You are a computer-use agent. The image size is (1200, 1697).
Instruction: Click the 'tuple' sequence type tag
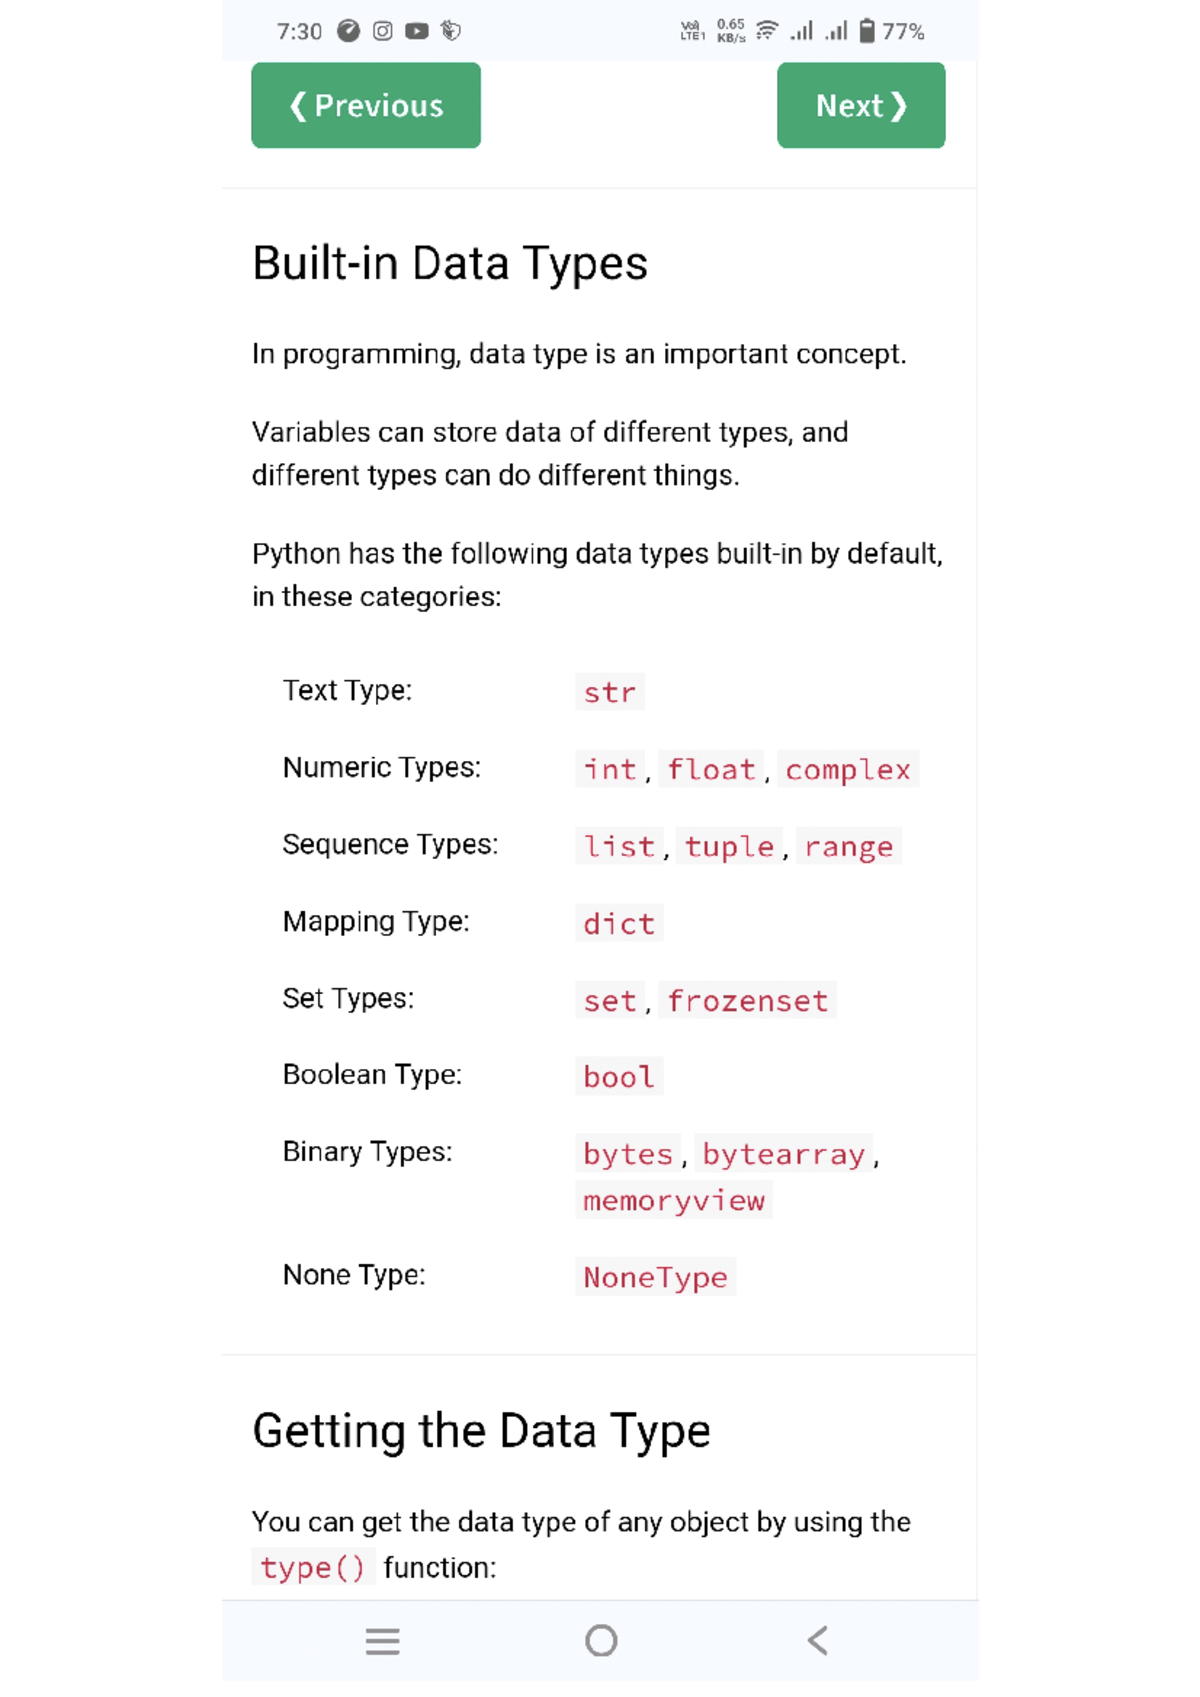(x=729, y=846)
